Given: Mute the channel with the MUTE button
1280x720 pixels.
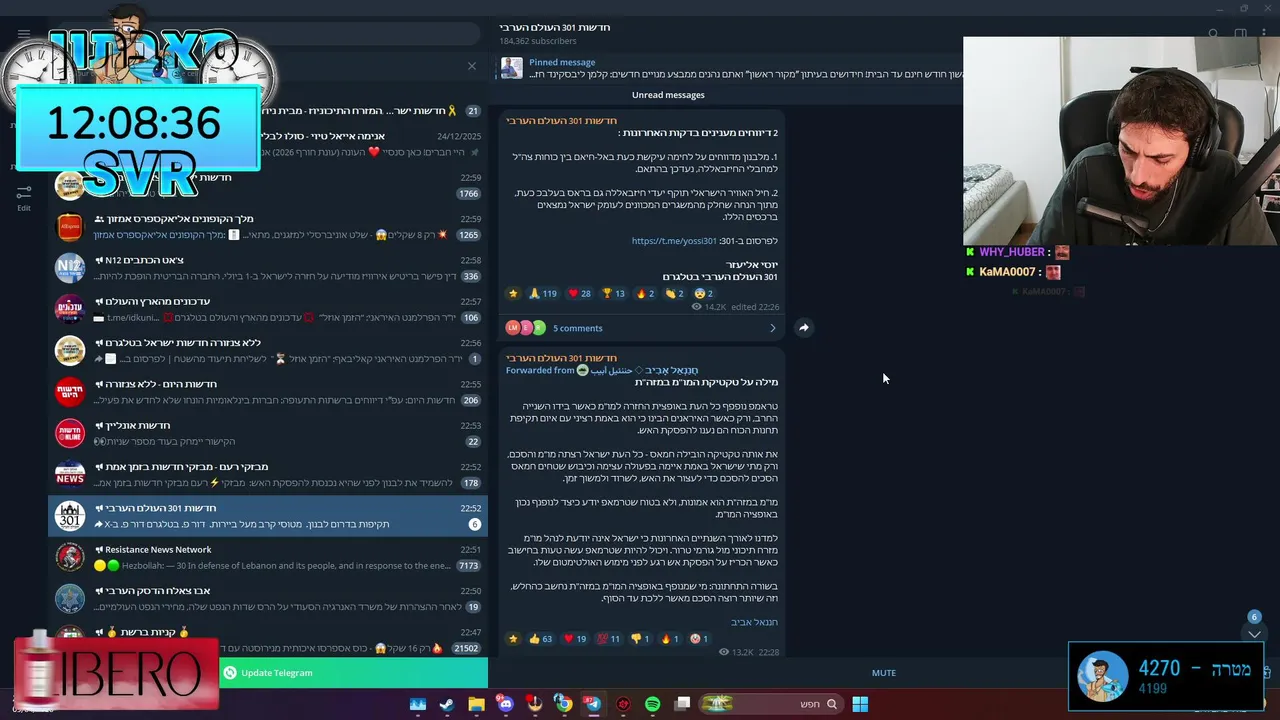Looking at the screenshot, I should click(883, 673).
